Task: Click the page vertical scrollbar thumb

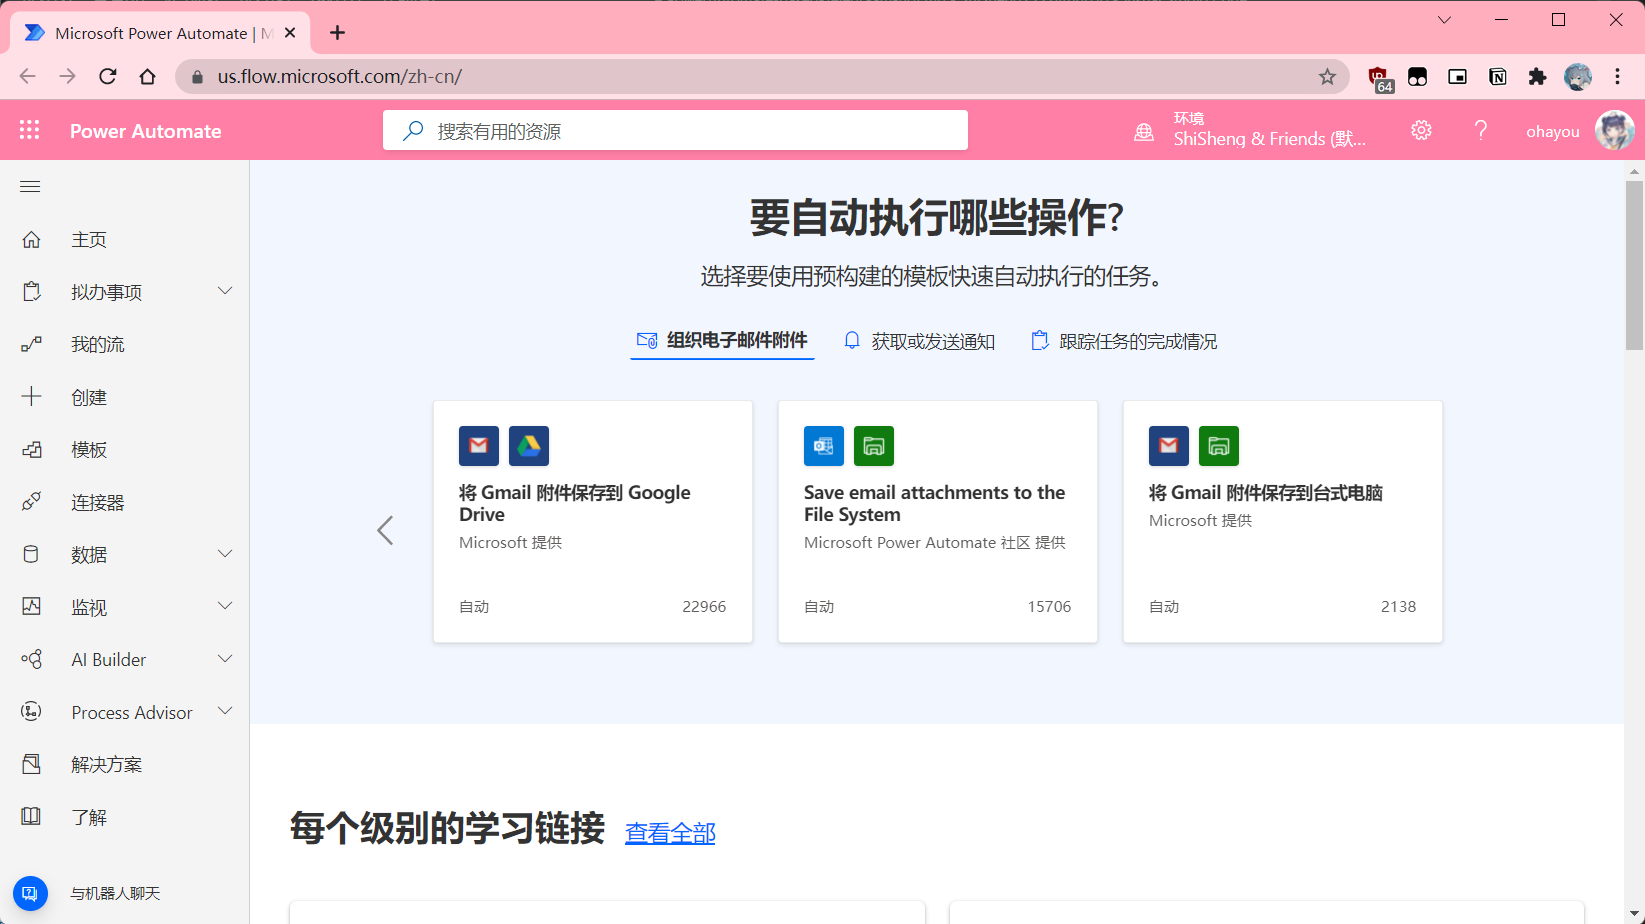Action: [1634, 265]
